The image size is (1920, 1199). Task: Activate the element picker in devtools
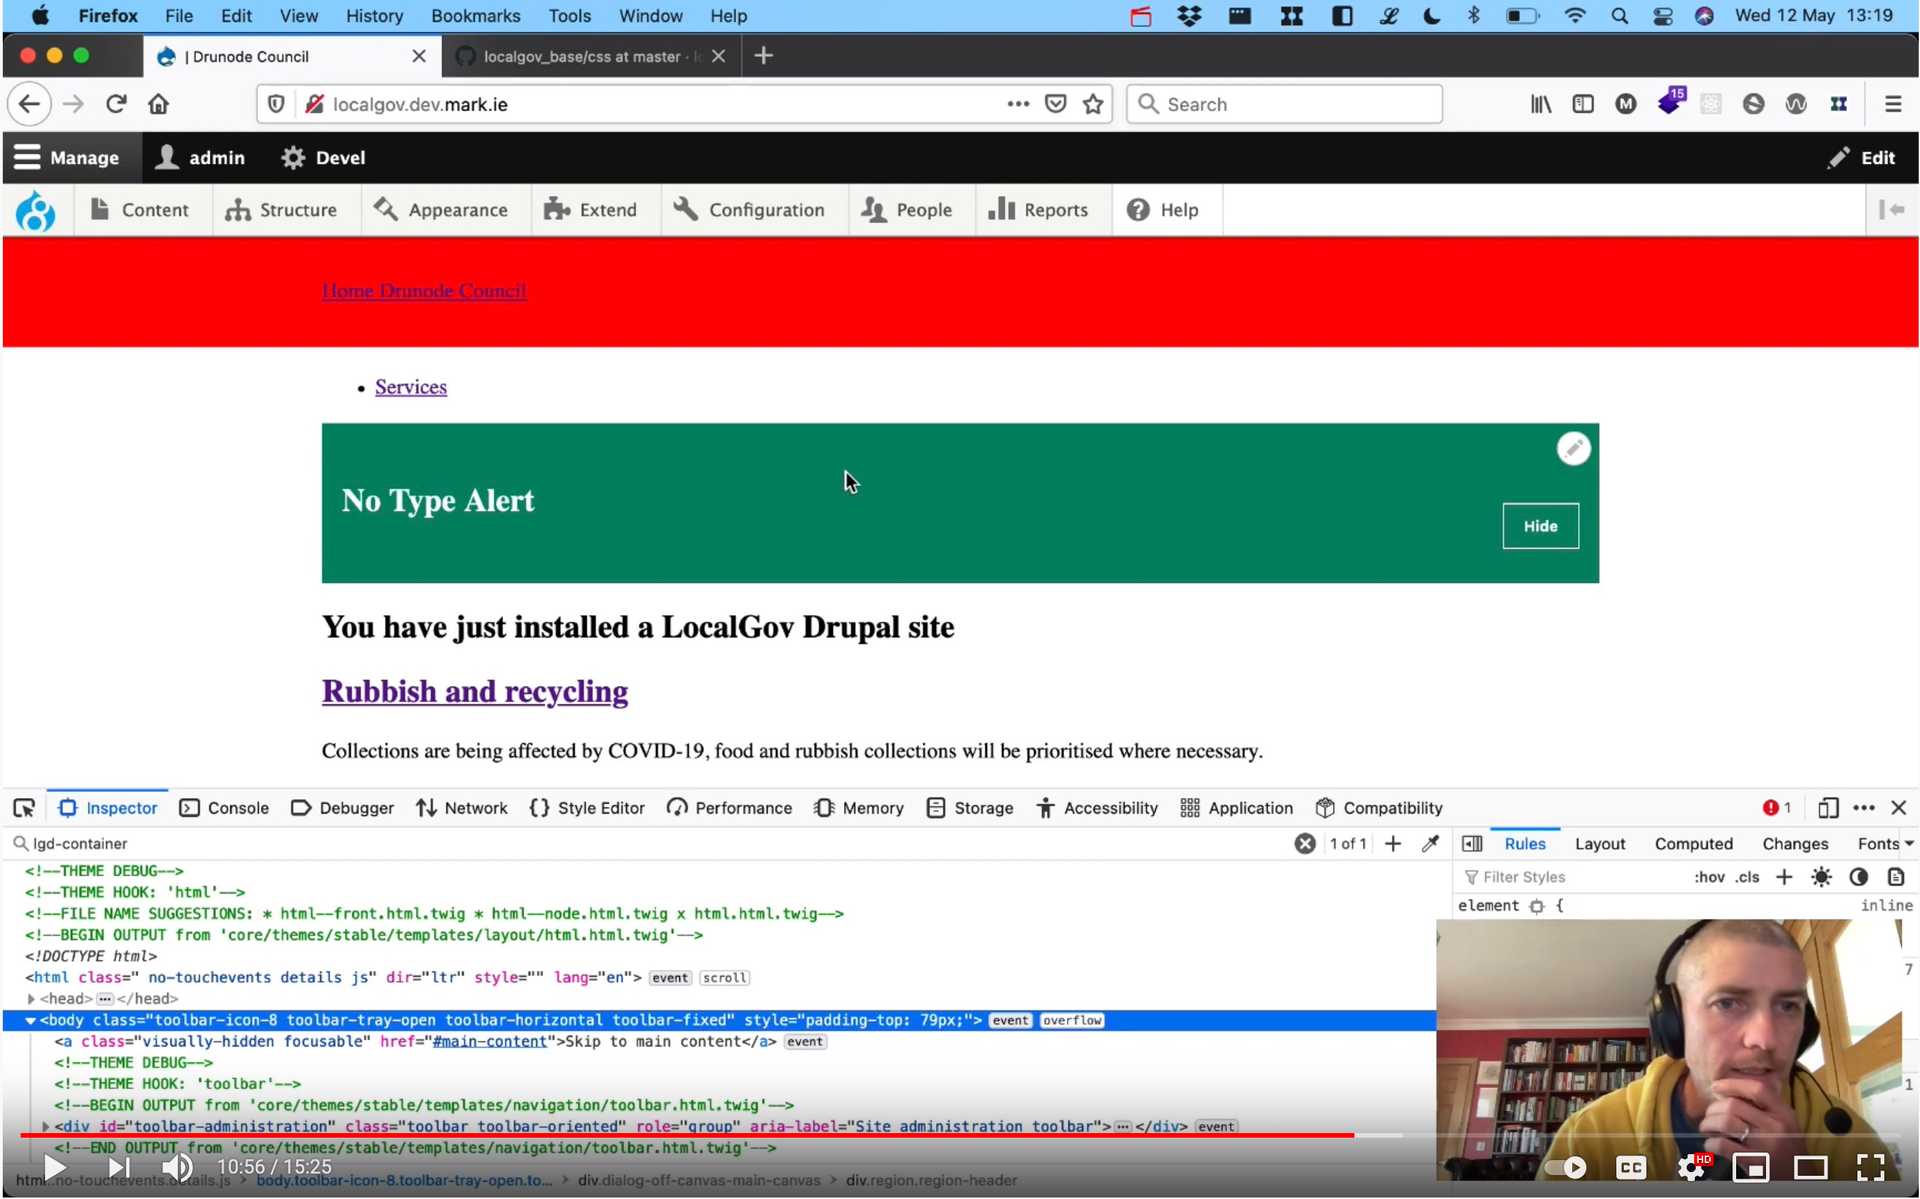(24, 808)
